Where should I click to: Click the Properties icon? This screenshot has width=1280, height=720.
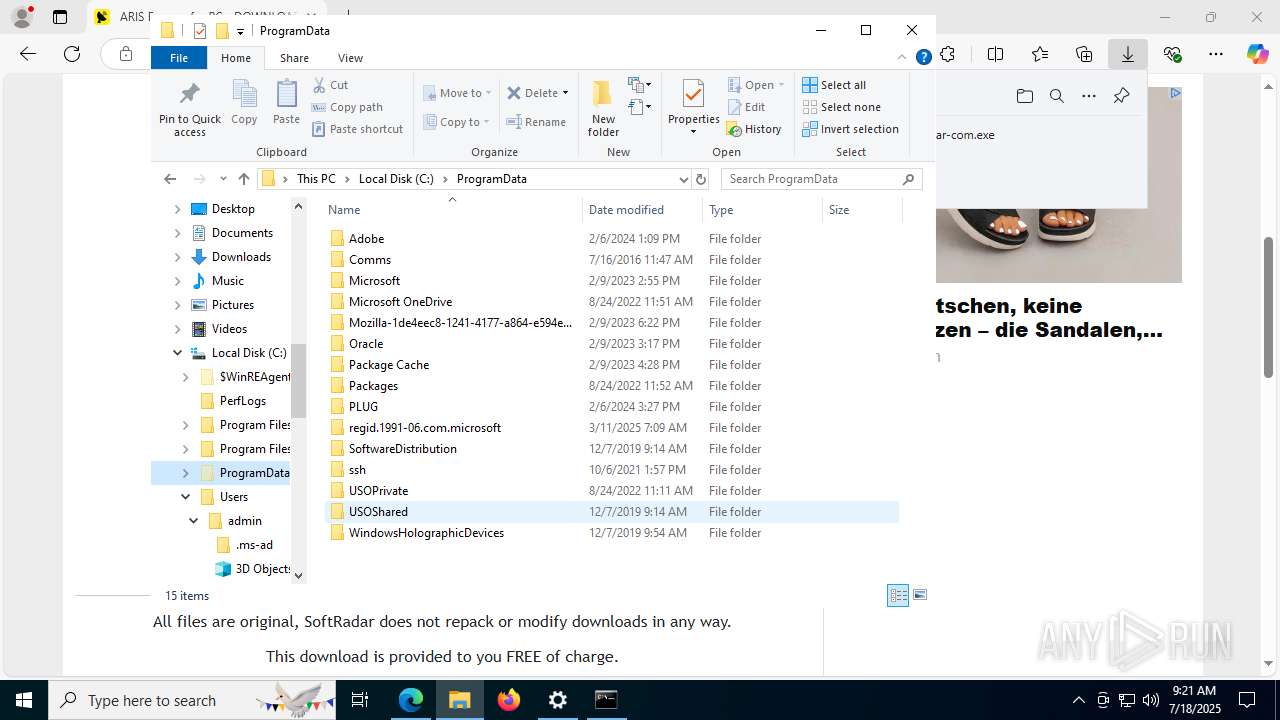693,95
